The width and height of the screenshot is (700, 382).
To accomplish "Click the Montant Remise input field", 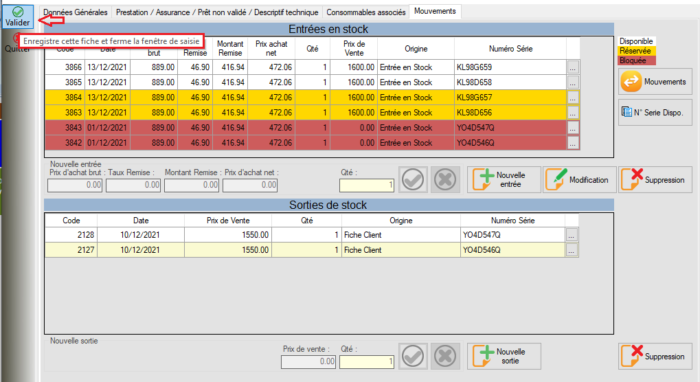I will (x=192, y=185).
